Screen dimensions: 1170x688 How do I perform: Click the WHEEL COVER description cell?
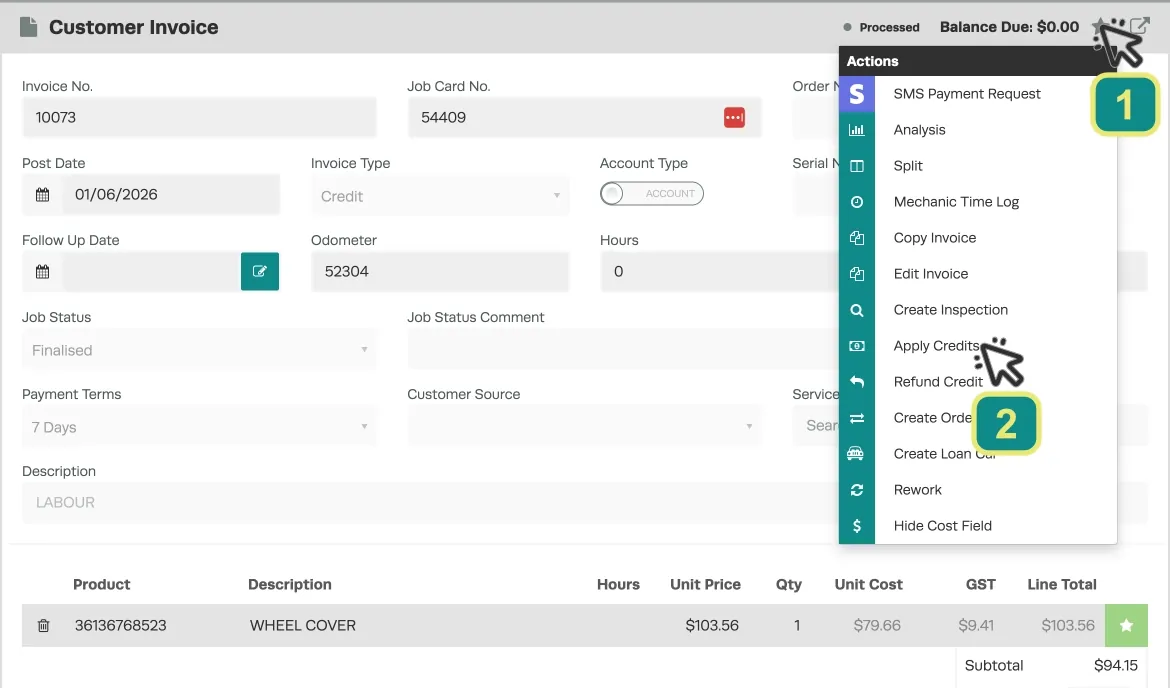click(x=302, y=625)
